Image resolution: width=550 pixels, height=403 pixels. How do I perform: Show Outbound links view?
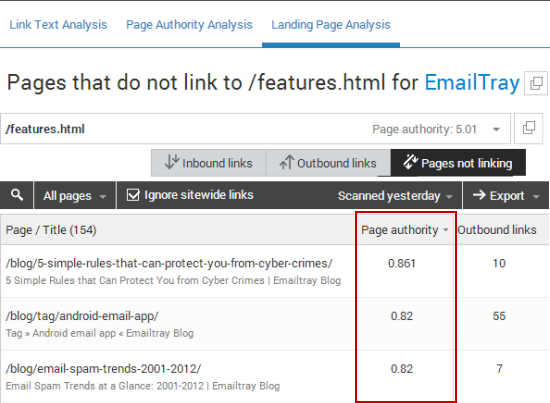pos(328,163)
